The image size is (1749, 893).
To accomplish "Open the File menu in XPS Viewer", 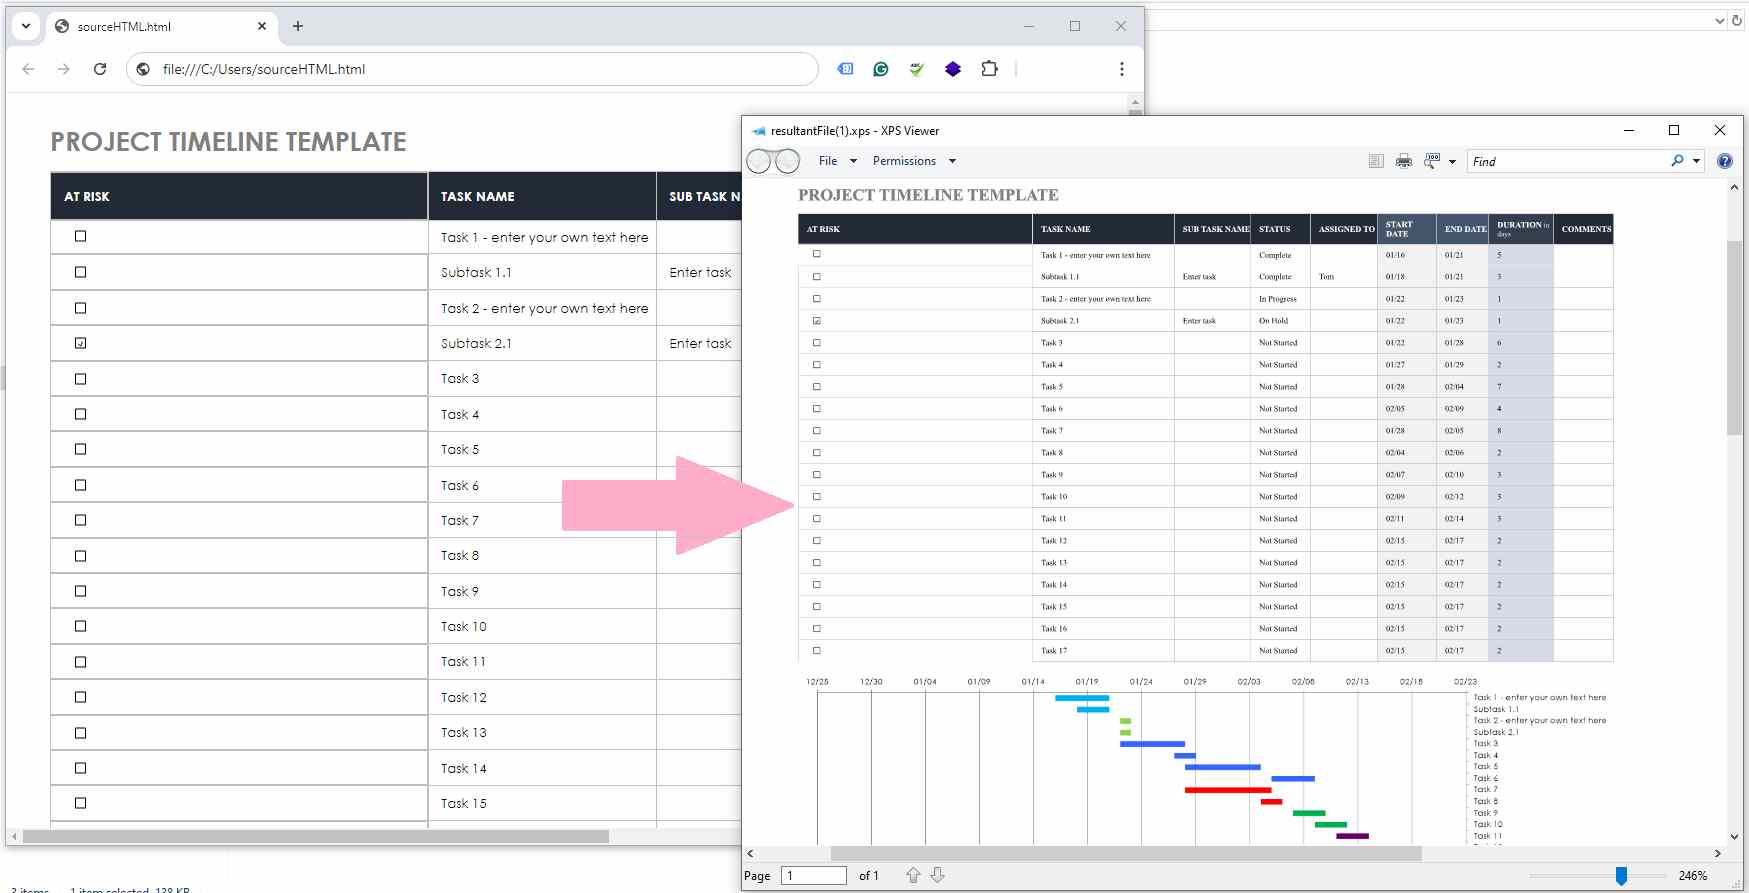I will click(x=828, y=161).
